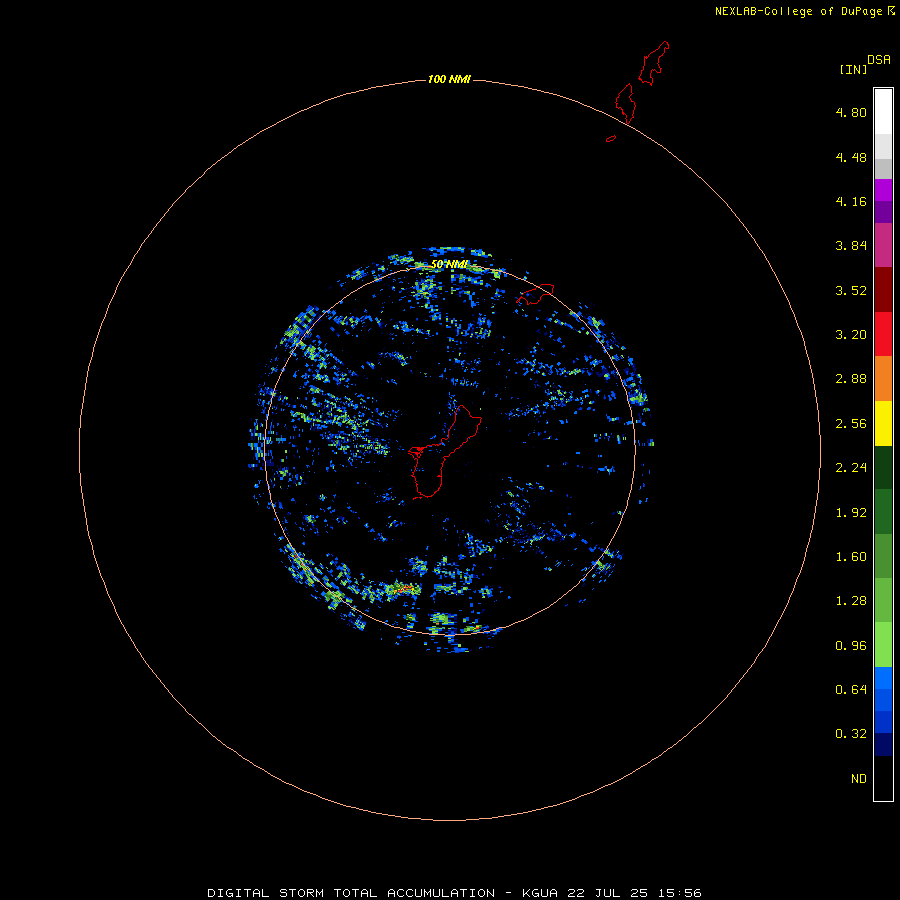Select the 1.92 legend value
900x900 pixels.
851,513
